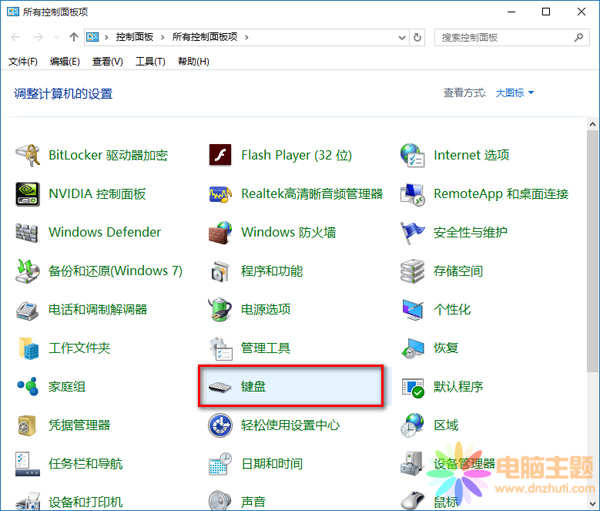Open the 工具(T) menu
Screen dimensions: 600x511
pyautogui.click(x=150, y=61)
